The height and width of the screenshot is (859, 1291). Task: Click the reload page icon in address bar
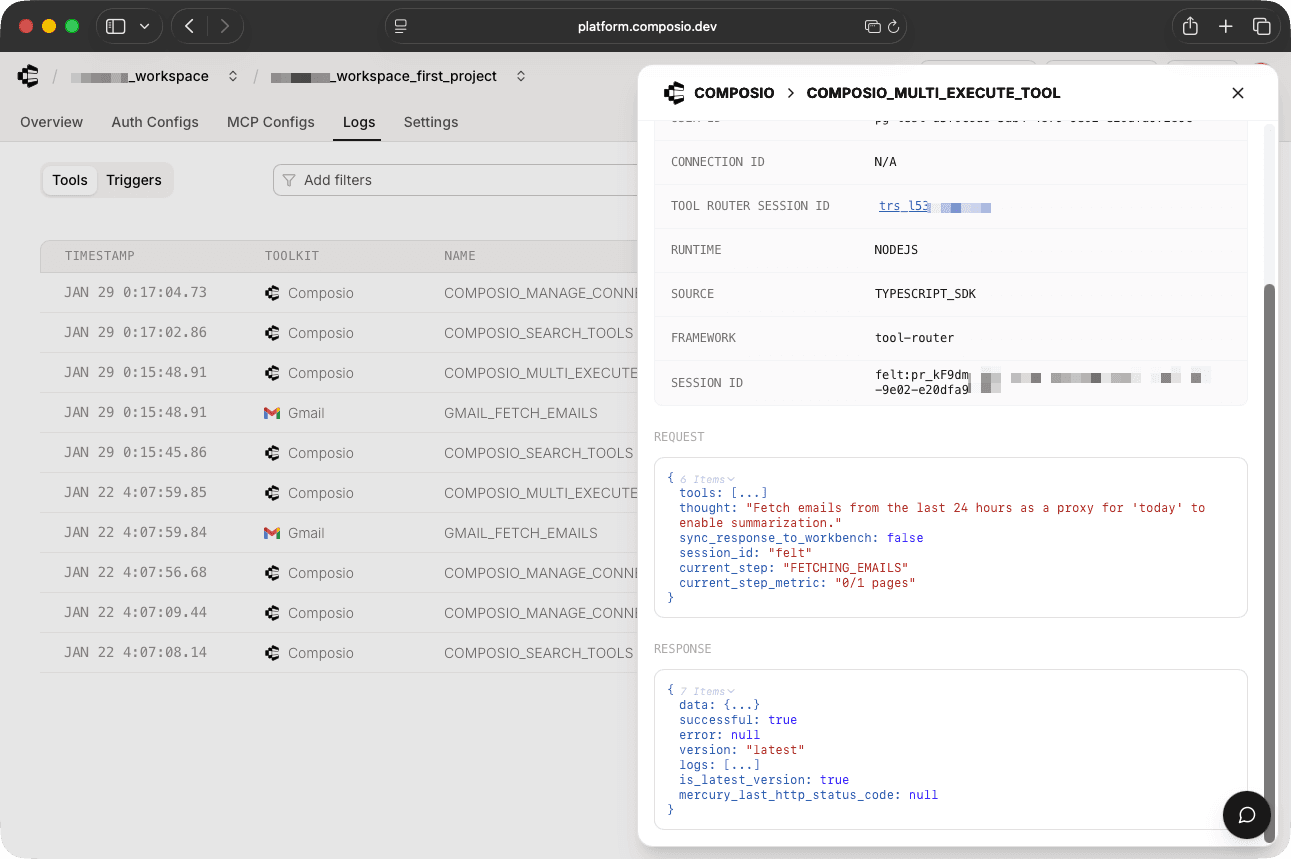(x=893, y=27)
